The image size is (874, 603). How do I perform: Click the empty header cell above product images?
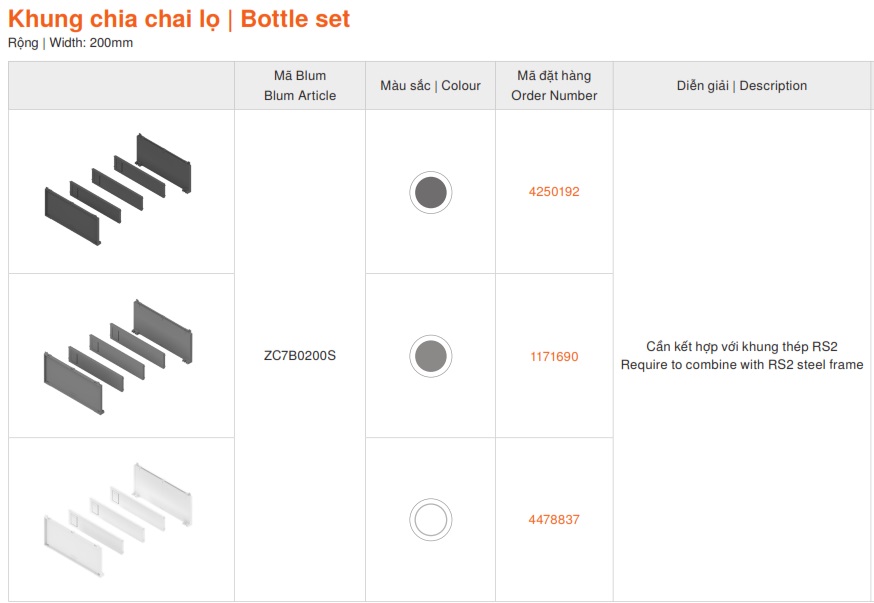click(121, 86)
